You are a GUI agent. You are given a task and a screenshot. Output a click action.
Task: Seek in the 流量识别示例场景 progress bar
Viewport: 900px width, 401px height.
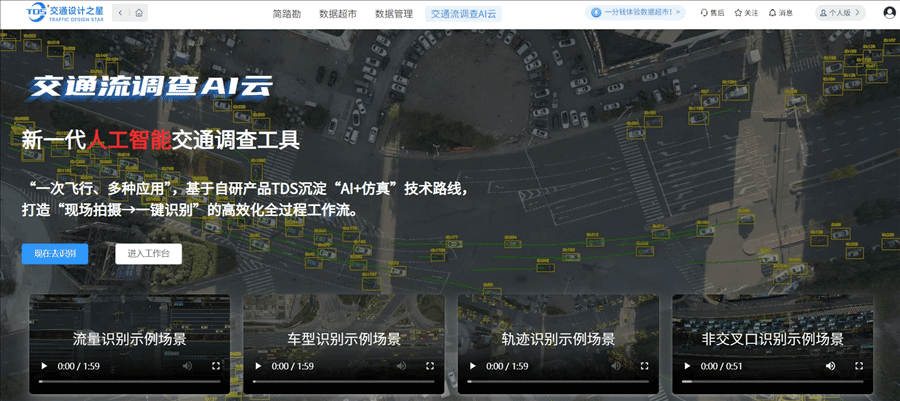click(x=130, y=381)
